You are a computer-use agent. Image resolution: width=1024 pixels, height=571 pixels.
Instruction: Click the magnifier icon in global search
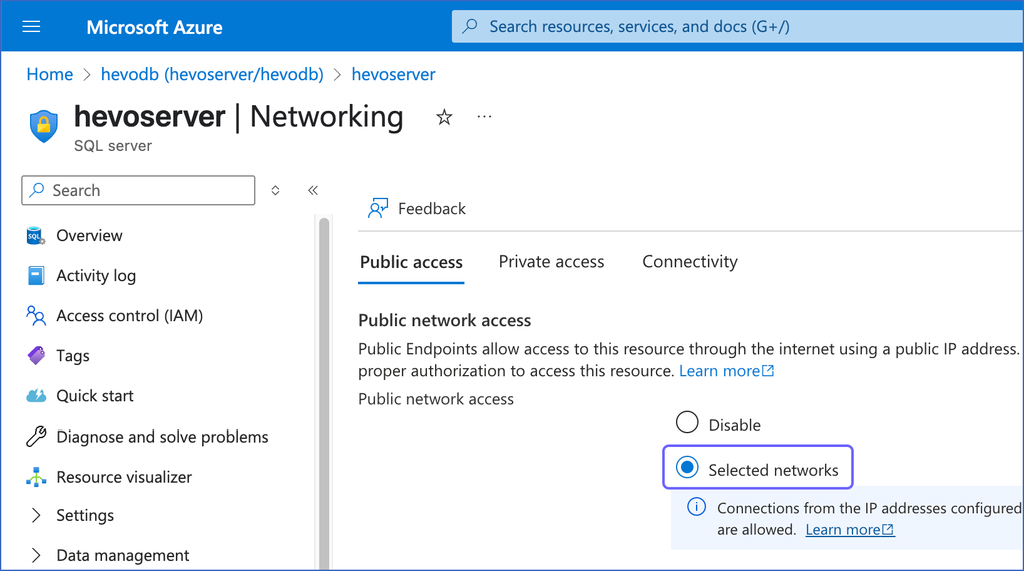point(470,27)
